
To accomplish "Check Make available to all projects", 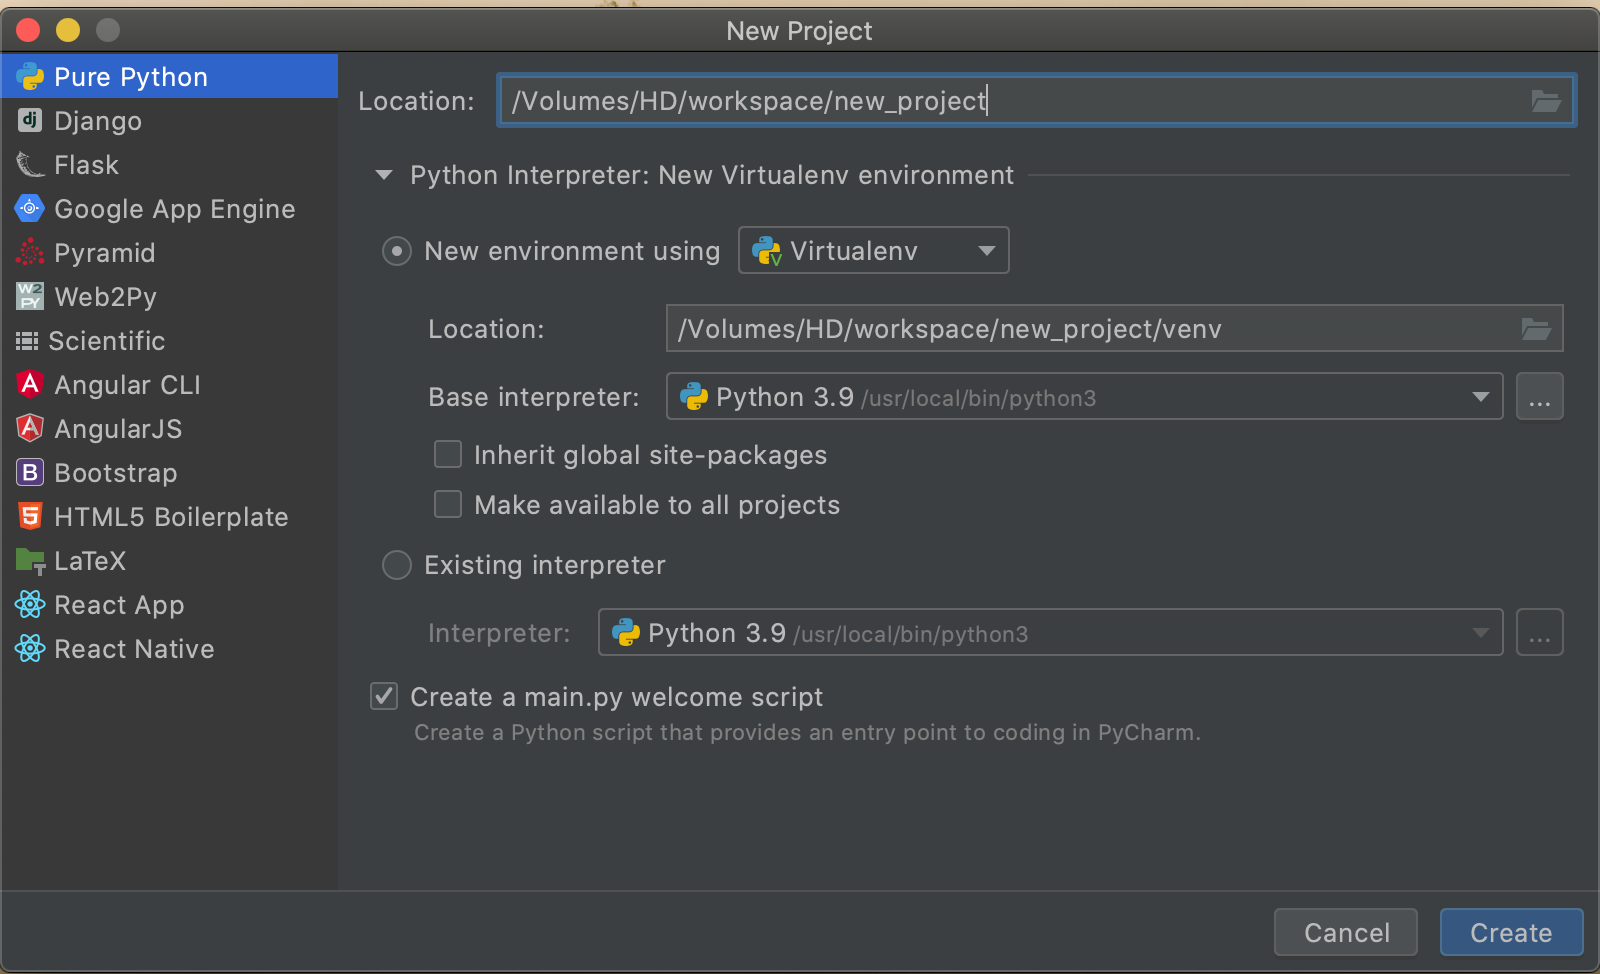I will (448, 505).
